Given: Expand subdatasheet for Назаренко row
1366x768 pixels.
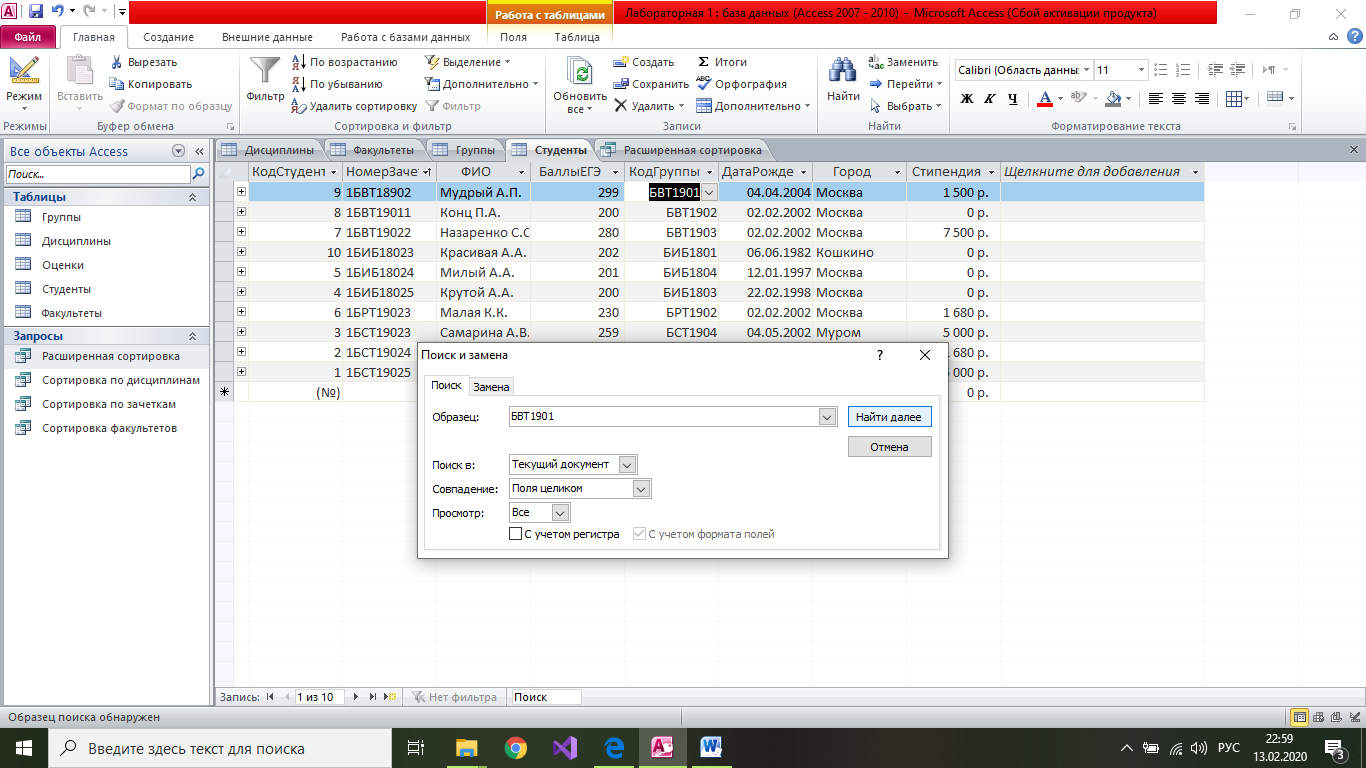Looking at the screenshot, I should click(241, 232).
